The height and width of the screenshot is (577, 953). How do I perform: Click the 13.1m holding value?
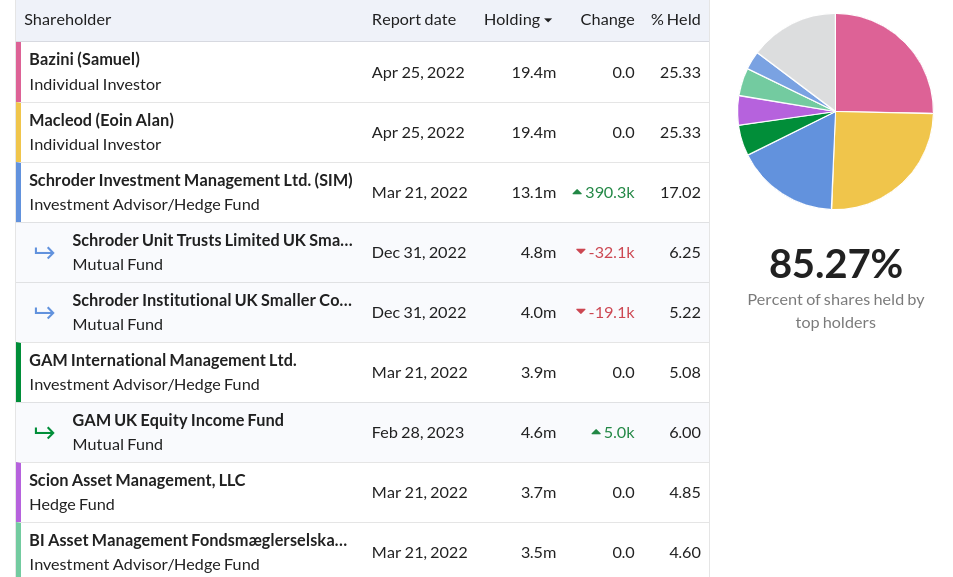click(x=534, y=192)
